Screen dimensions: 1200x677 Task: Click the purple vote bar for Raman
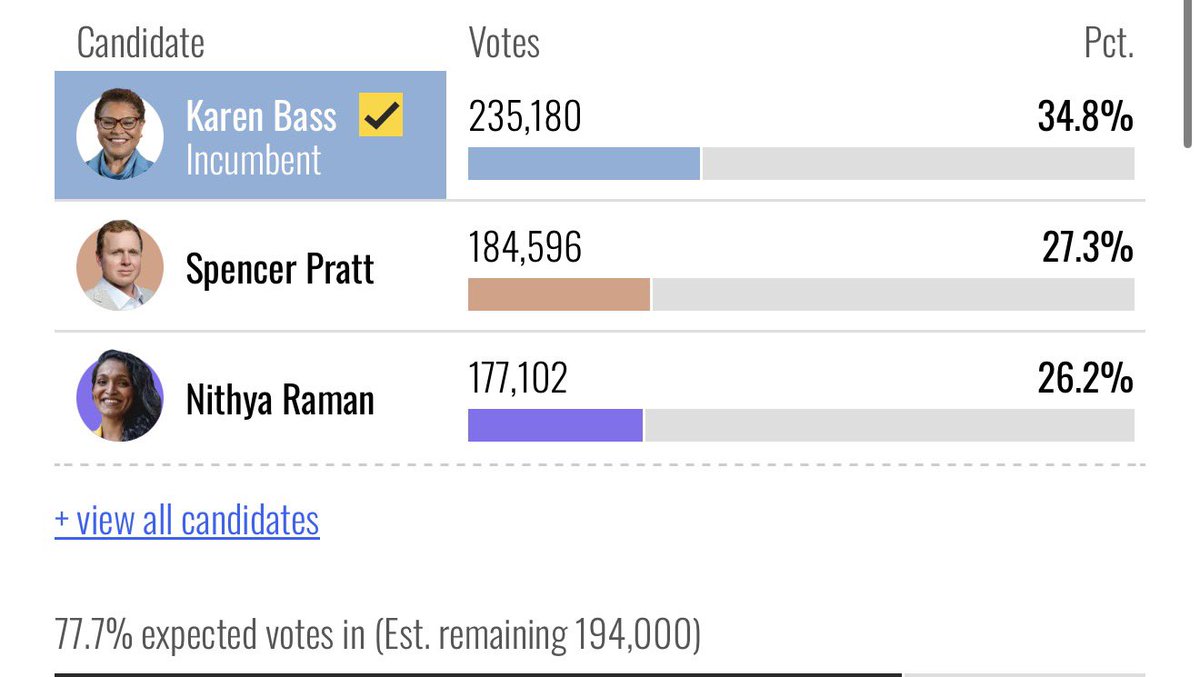click(x=555, y=425)
